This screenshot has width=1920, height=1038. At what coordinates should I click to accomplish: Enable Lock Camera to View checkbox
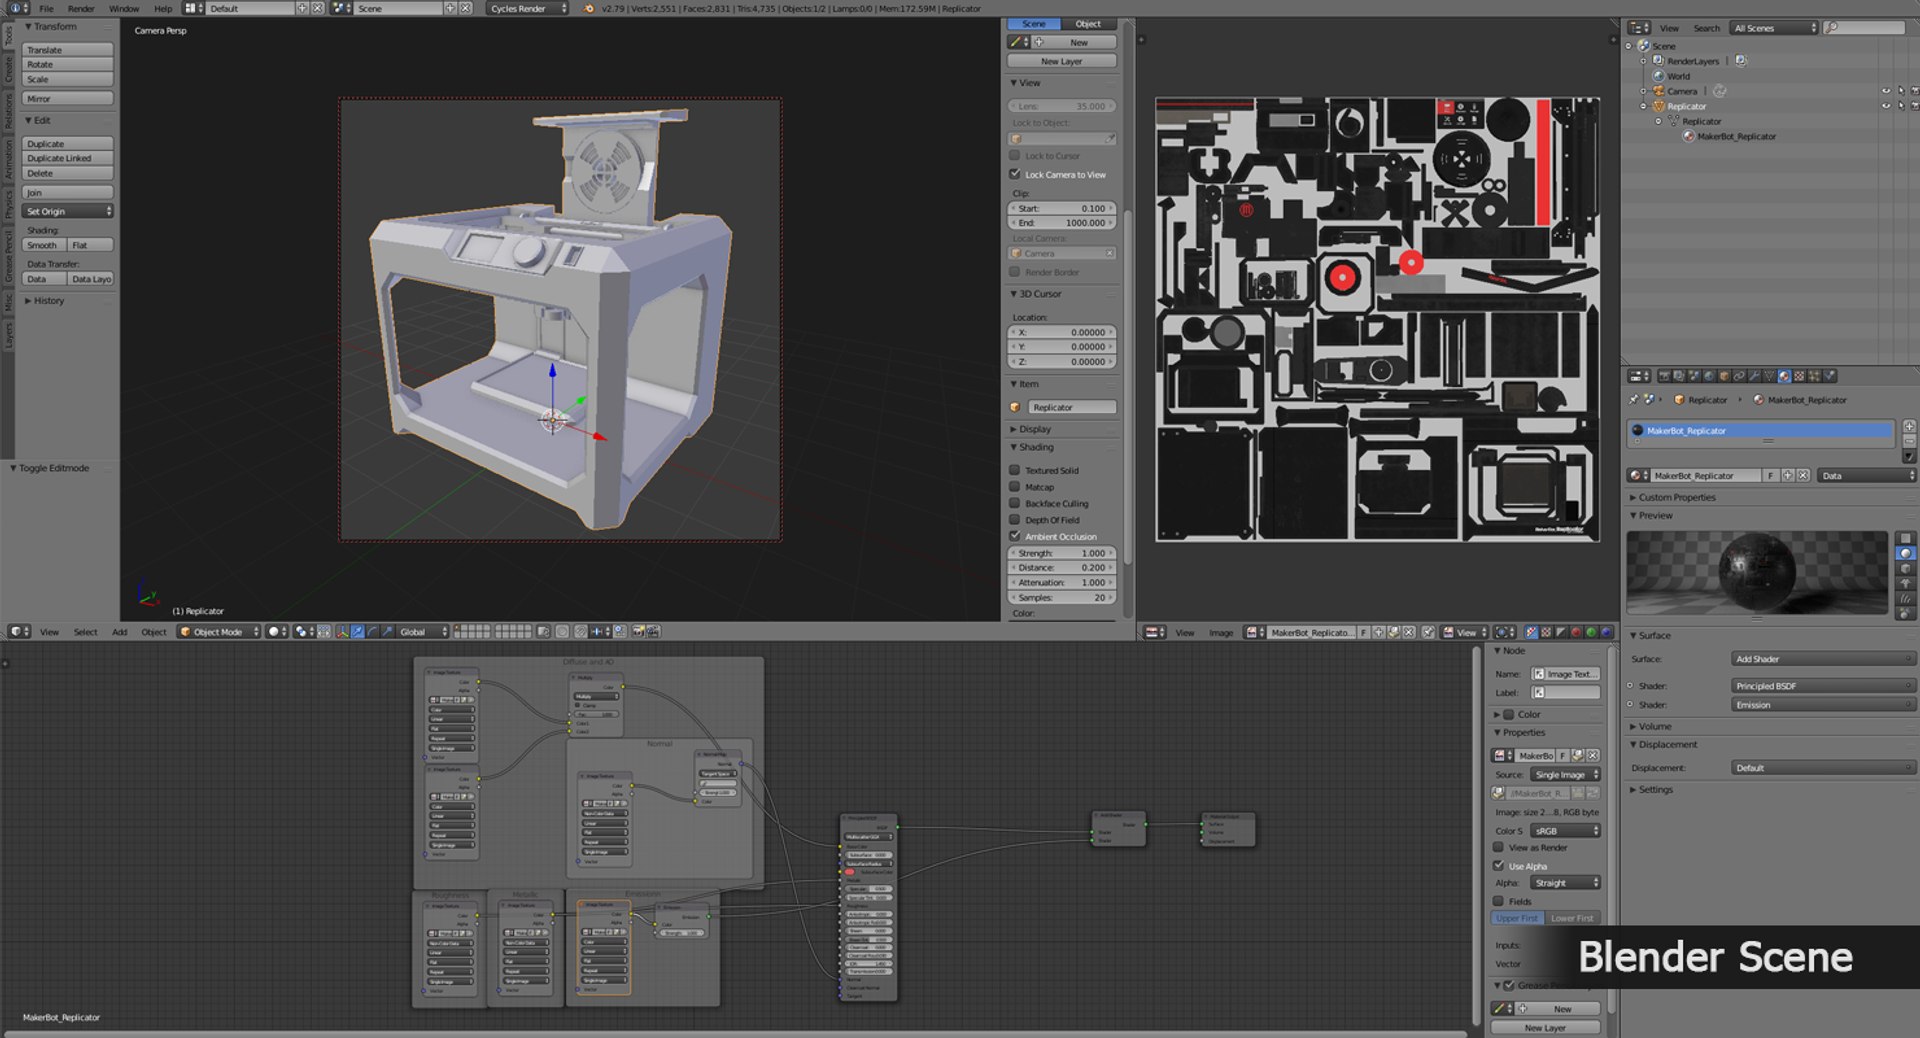[x=1015, y=174]
